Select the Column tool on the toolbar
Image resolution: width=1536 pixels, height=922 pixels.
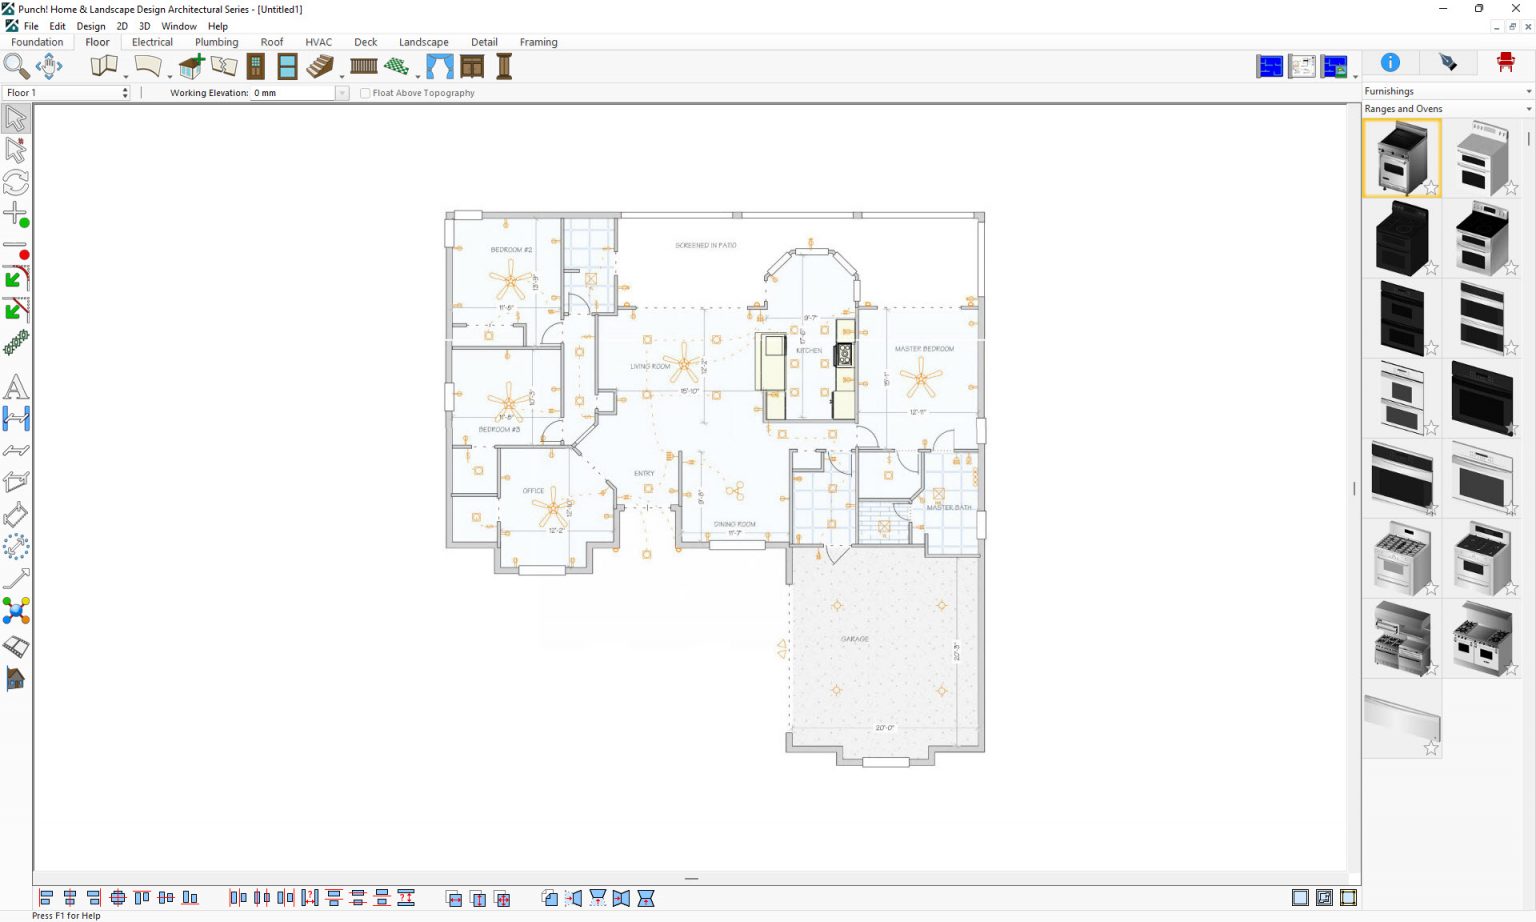click(504, 66)
